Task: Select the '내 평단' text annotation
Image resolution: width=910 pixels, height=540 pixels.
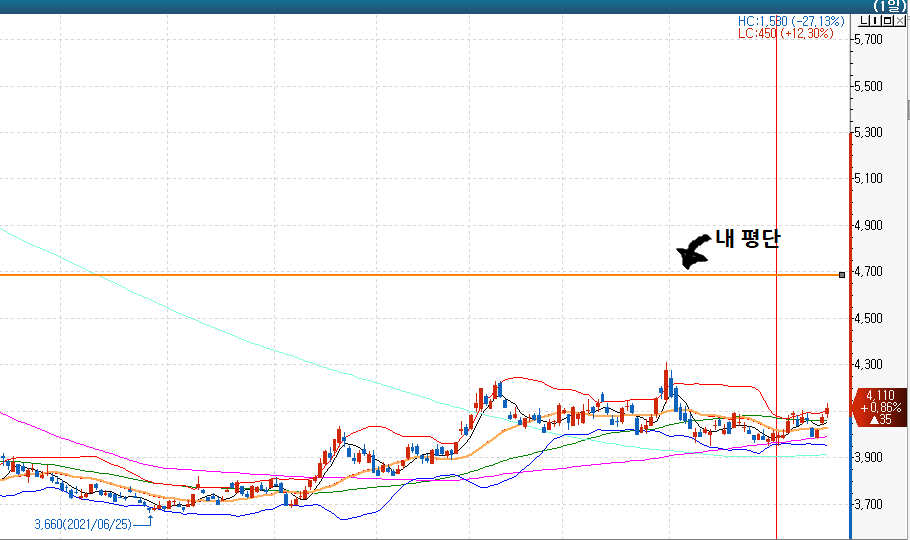Action: (746, 240)
